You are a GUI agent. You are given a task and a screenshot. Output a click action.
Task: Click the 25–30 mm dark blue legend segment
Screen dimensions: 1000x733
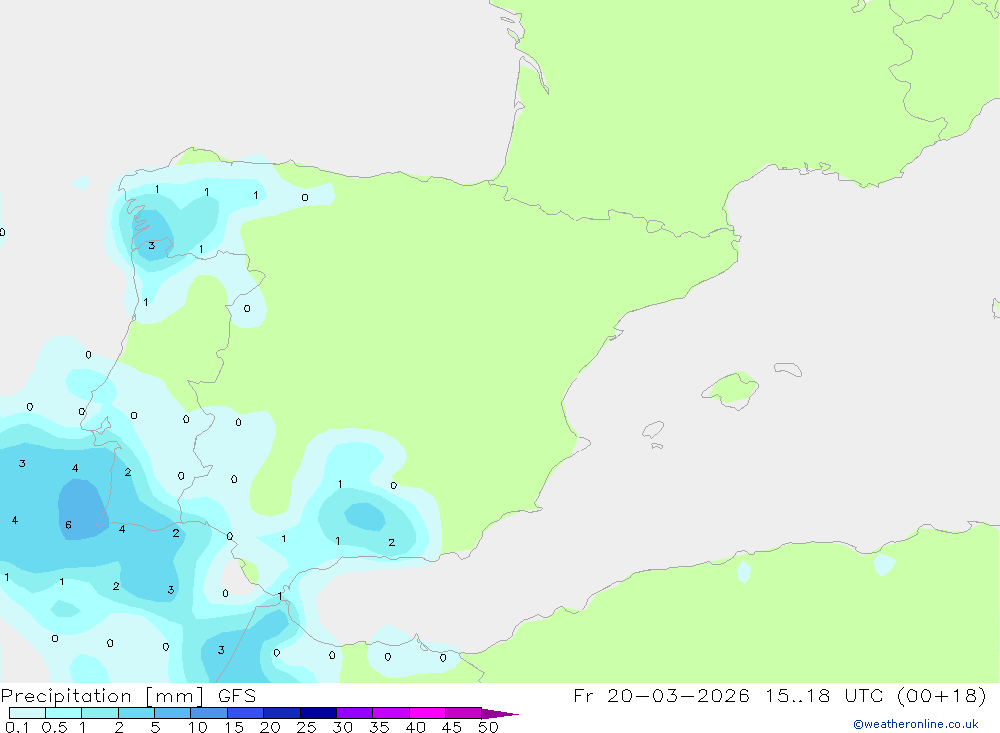318,713
